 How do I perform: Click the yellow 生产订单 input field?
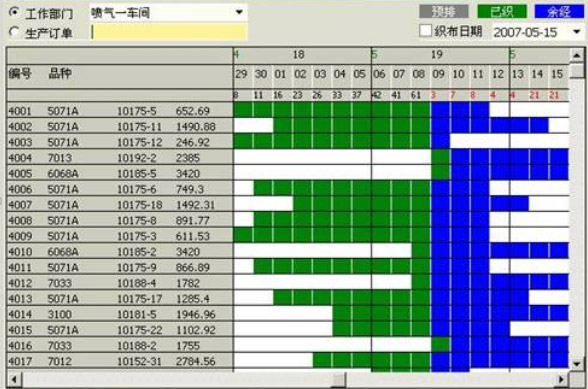point(169,32)
